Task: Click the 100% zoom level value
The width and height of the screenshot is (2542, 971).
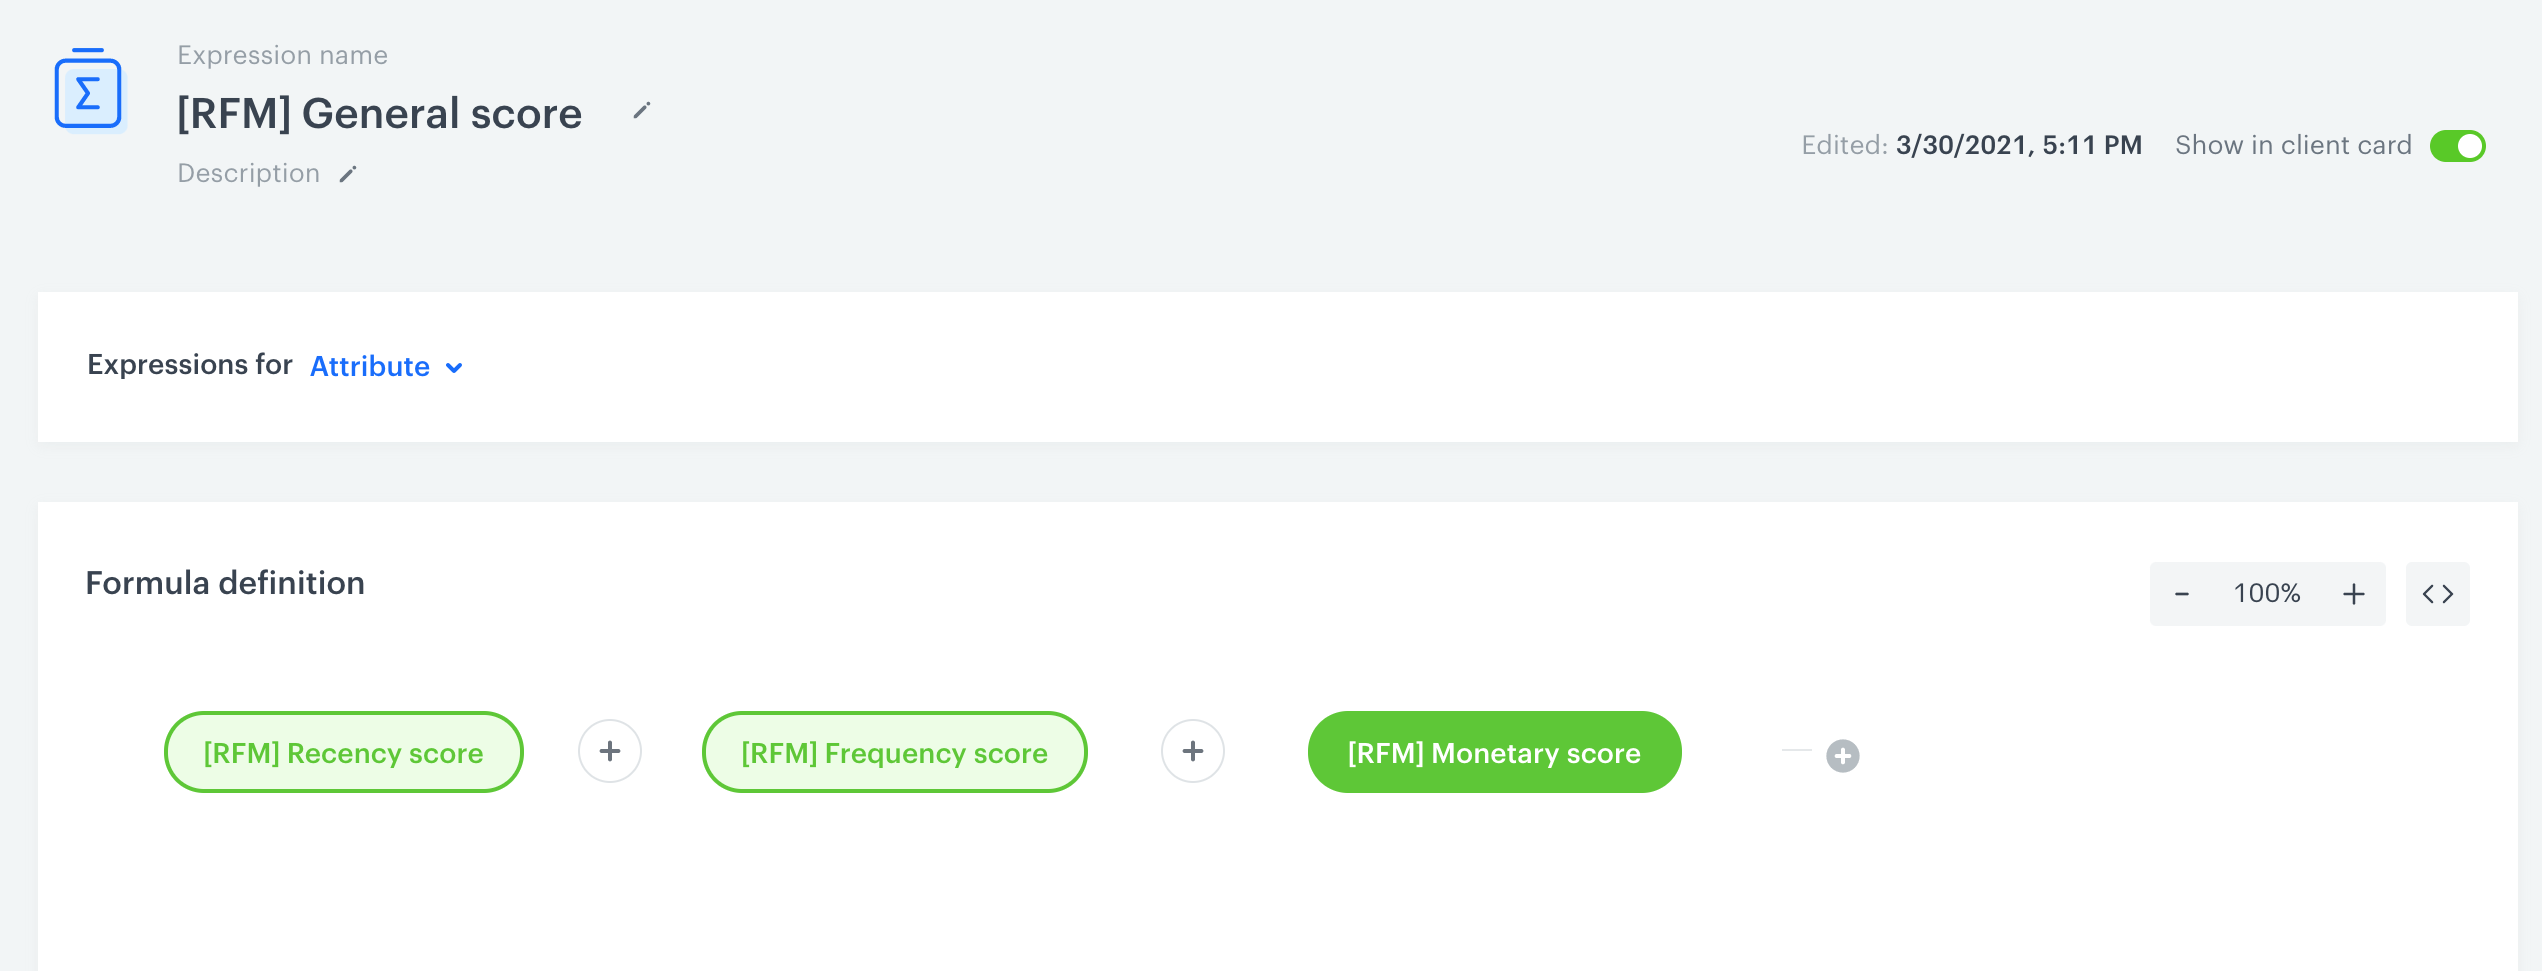Action: pos(2267,594)
